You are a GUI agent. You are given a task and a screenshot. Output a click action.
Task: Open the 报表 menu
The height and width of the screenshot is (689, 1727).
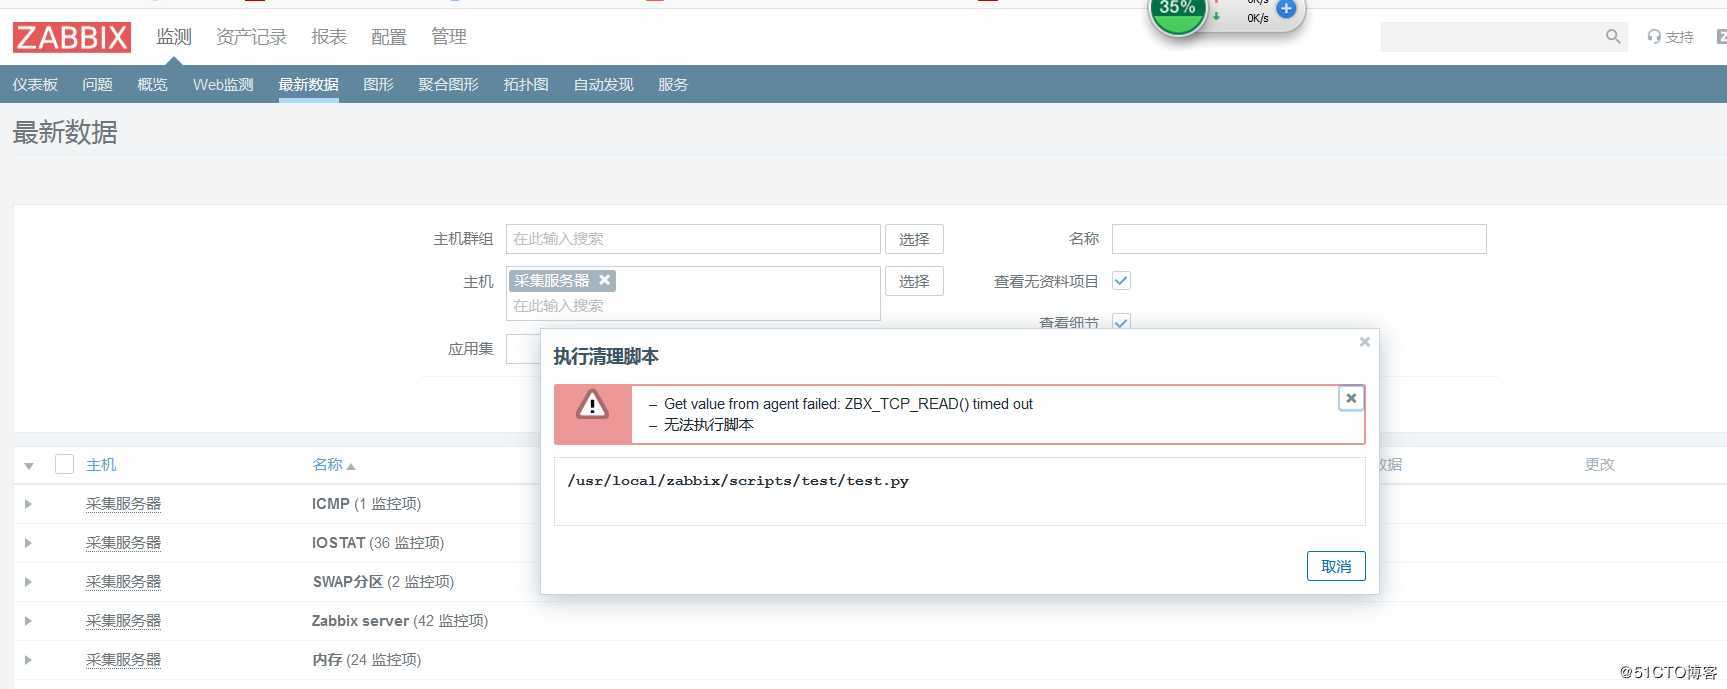click(x=329, y=37)
